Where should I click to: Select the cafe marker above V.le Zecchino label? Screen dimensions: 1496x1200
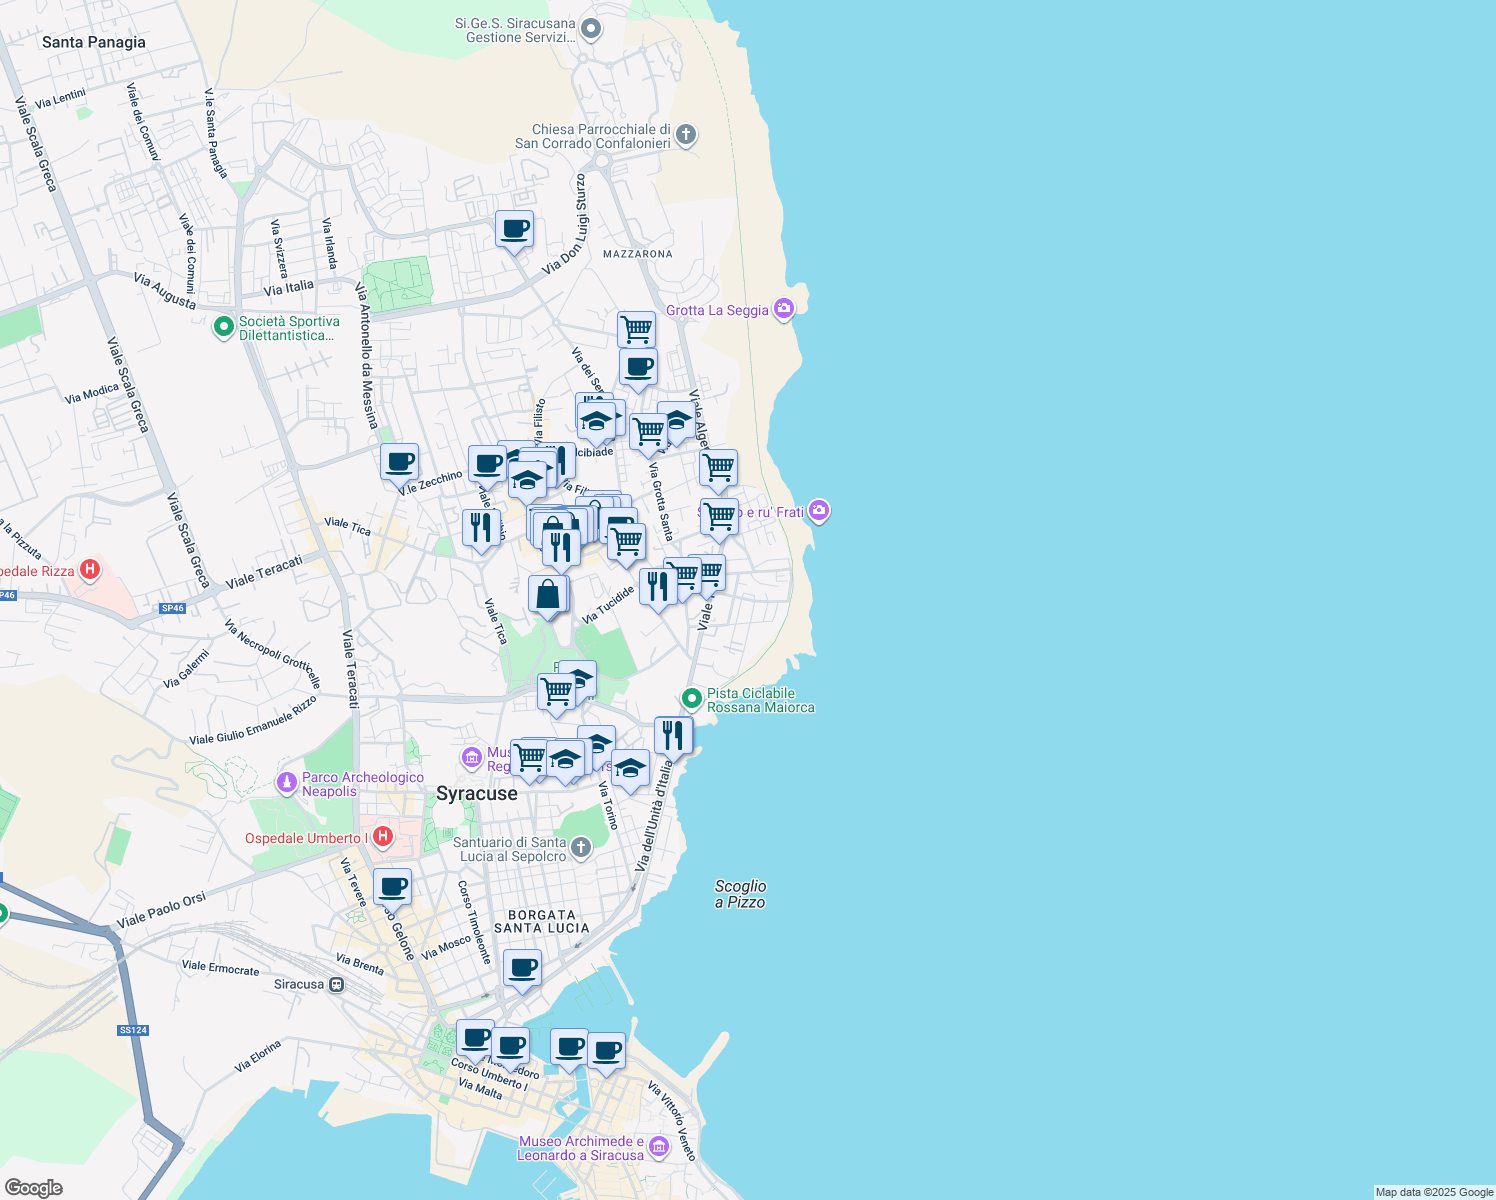click(x=400, y=463)
